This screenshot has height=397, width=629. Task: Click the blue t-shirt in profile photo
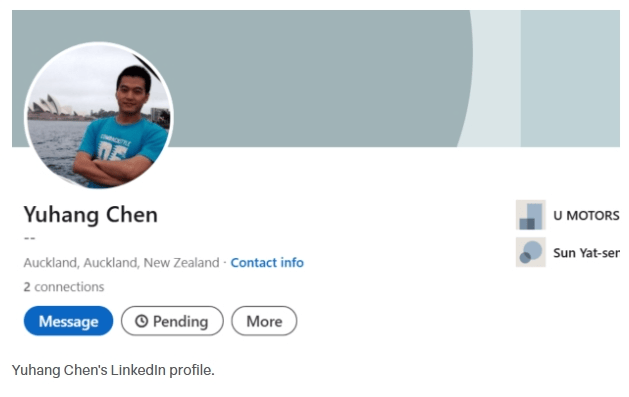(x=120, y=142)
